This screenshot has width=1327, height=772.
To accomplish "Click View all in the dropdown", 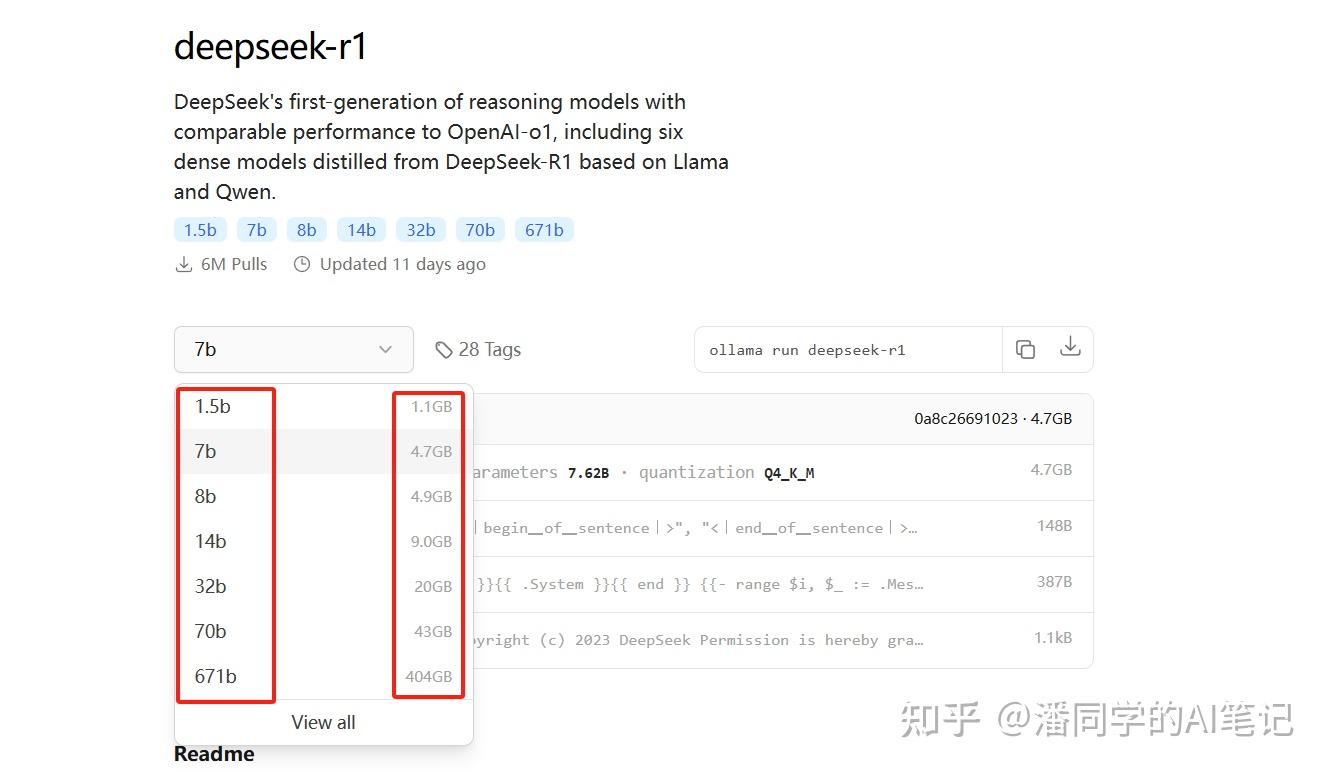I will [x=323, y=722].
